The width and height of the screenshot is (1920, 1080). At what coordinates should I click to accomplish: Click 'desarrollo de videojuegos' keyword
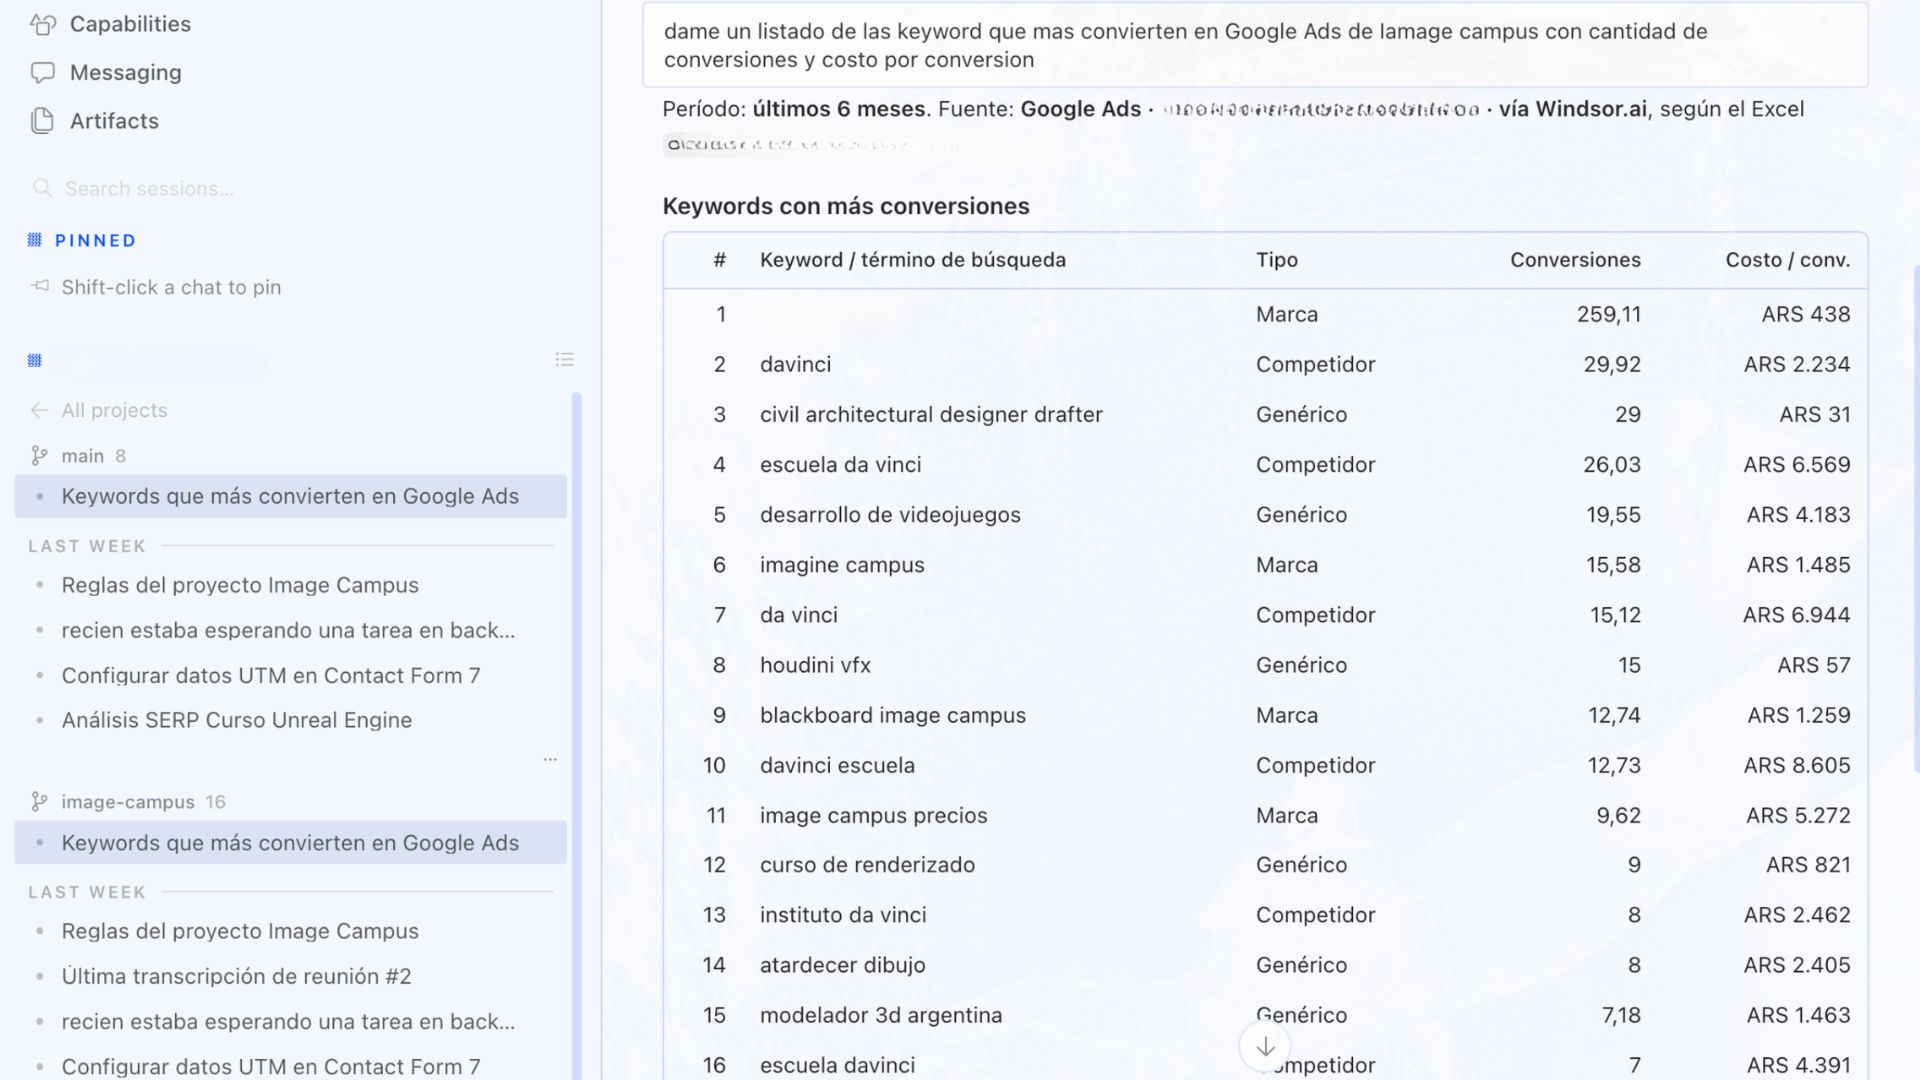[x=890, y=515]
